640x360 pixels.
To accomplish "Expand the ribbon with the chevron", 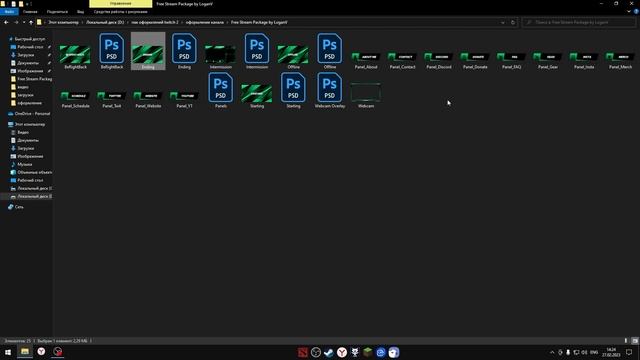I will coord(629,12).
